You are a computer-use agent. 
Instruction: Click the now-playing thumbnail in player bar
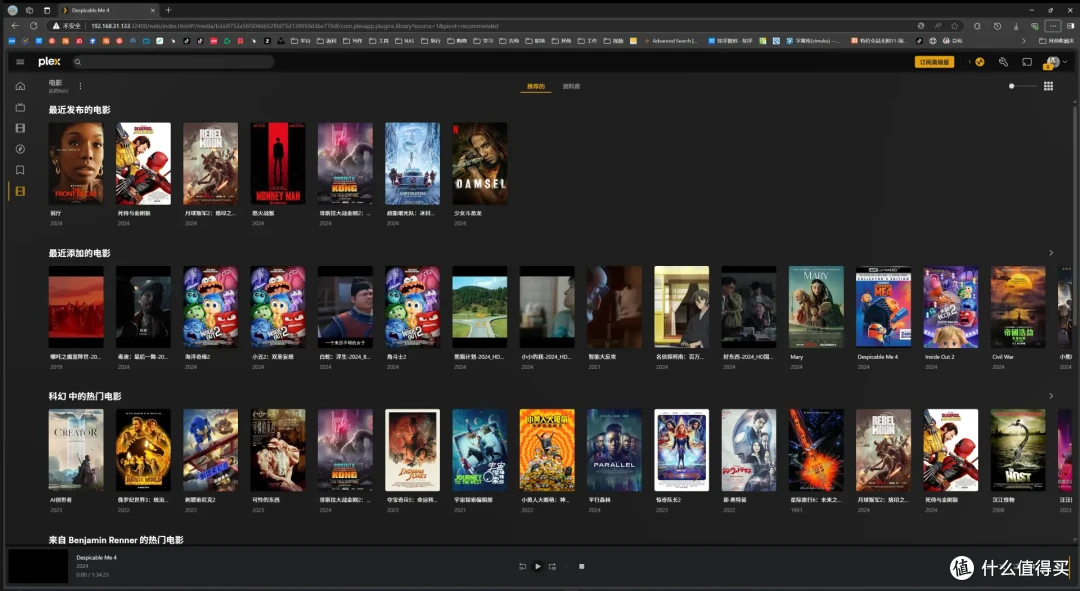pyautogui.click(x=38, y=566)
